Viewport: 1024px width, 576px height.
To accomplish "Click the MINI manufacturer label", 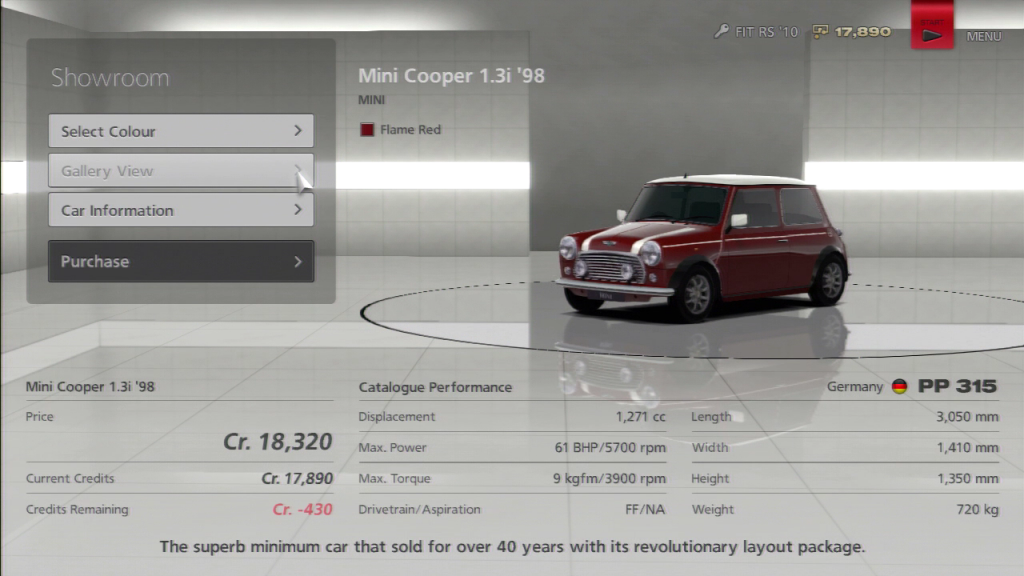I will (x=372, y=100).
